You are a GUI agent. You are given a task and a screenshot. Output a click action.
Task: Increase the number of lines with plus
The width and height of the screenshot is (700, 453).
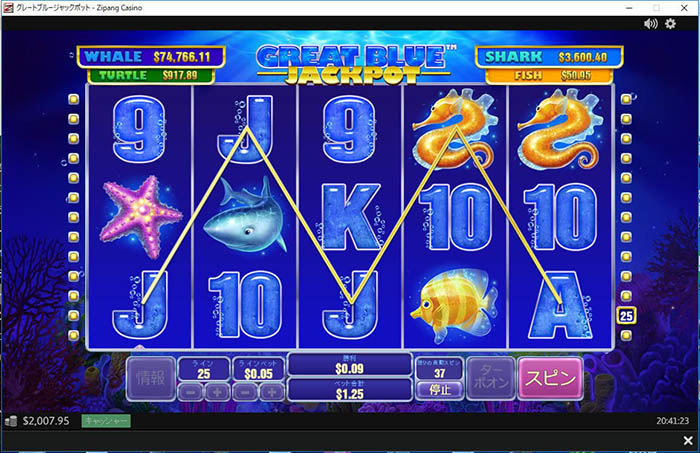[x=217, y=392]
